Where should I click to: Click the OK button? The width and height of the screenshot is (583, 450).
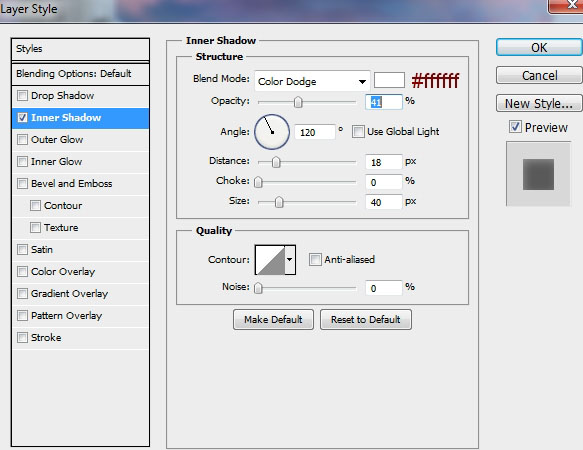[x=539, y=48]
